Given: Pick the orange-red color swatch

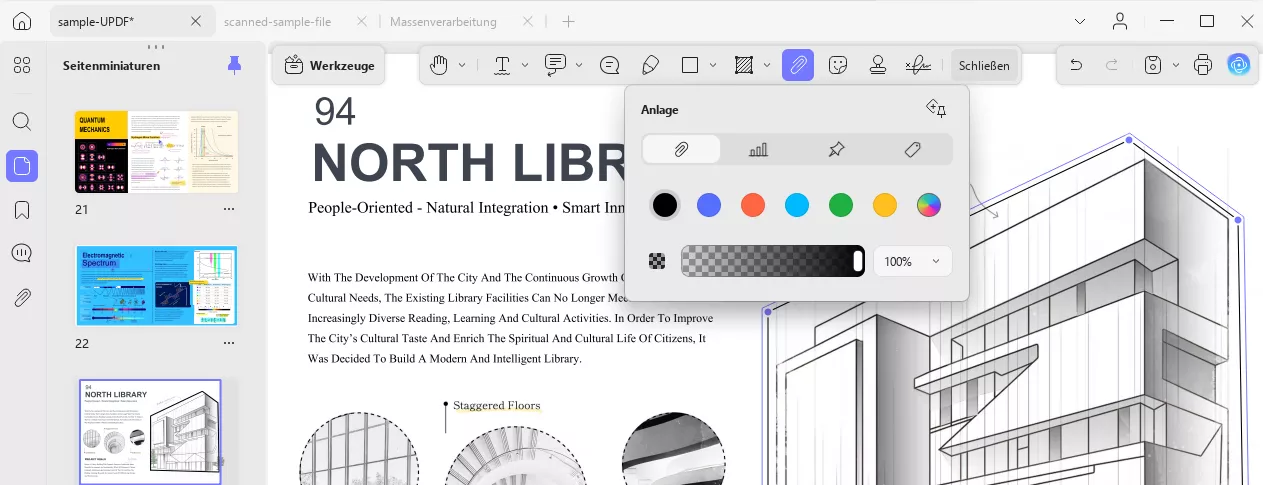Looking at the screenshot, I should point(753,205).
